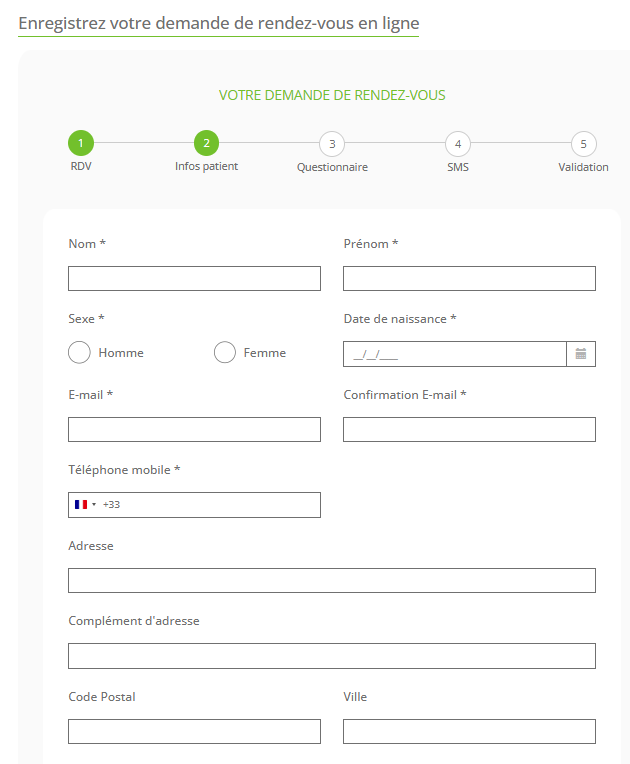Click into the Ville field

(x=469, y=732)
